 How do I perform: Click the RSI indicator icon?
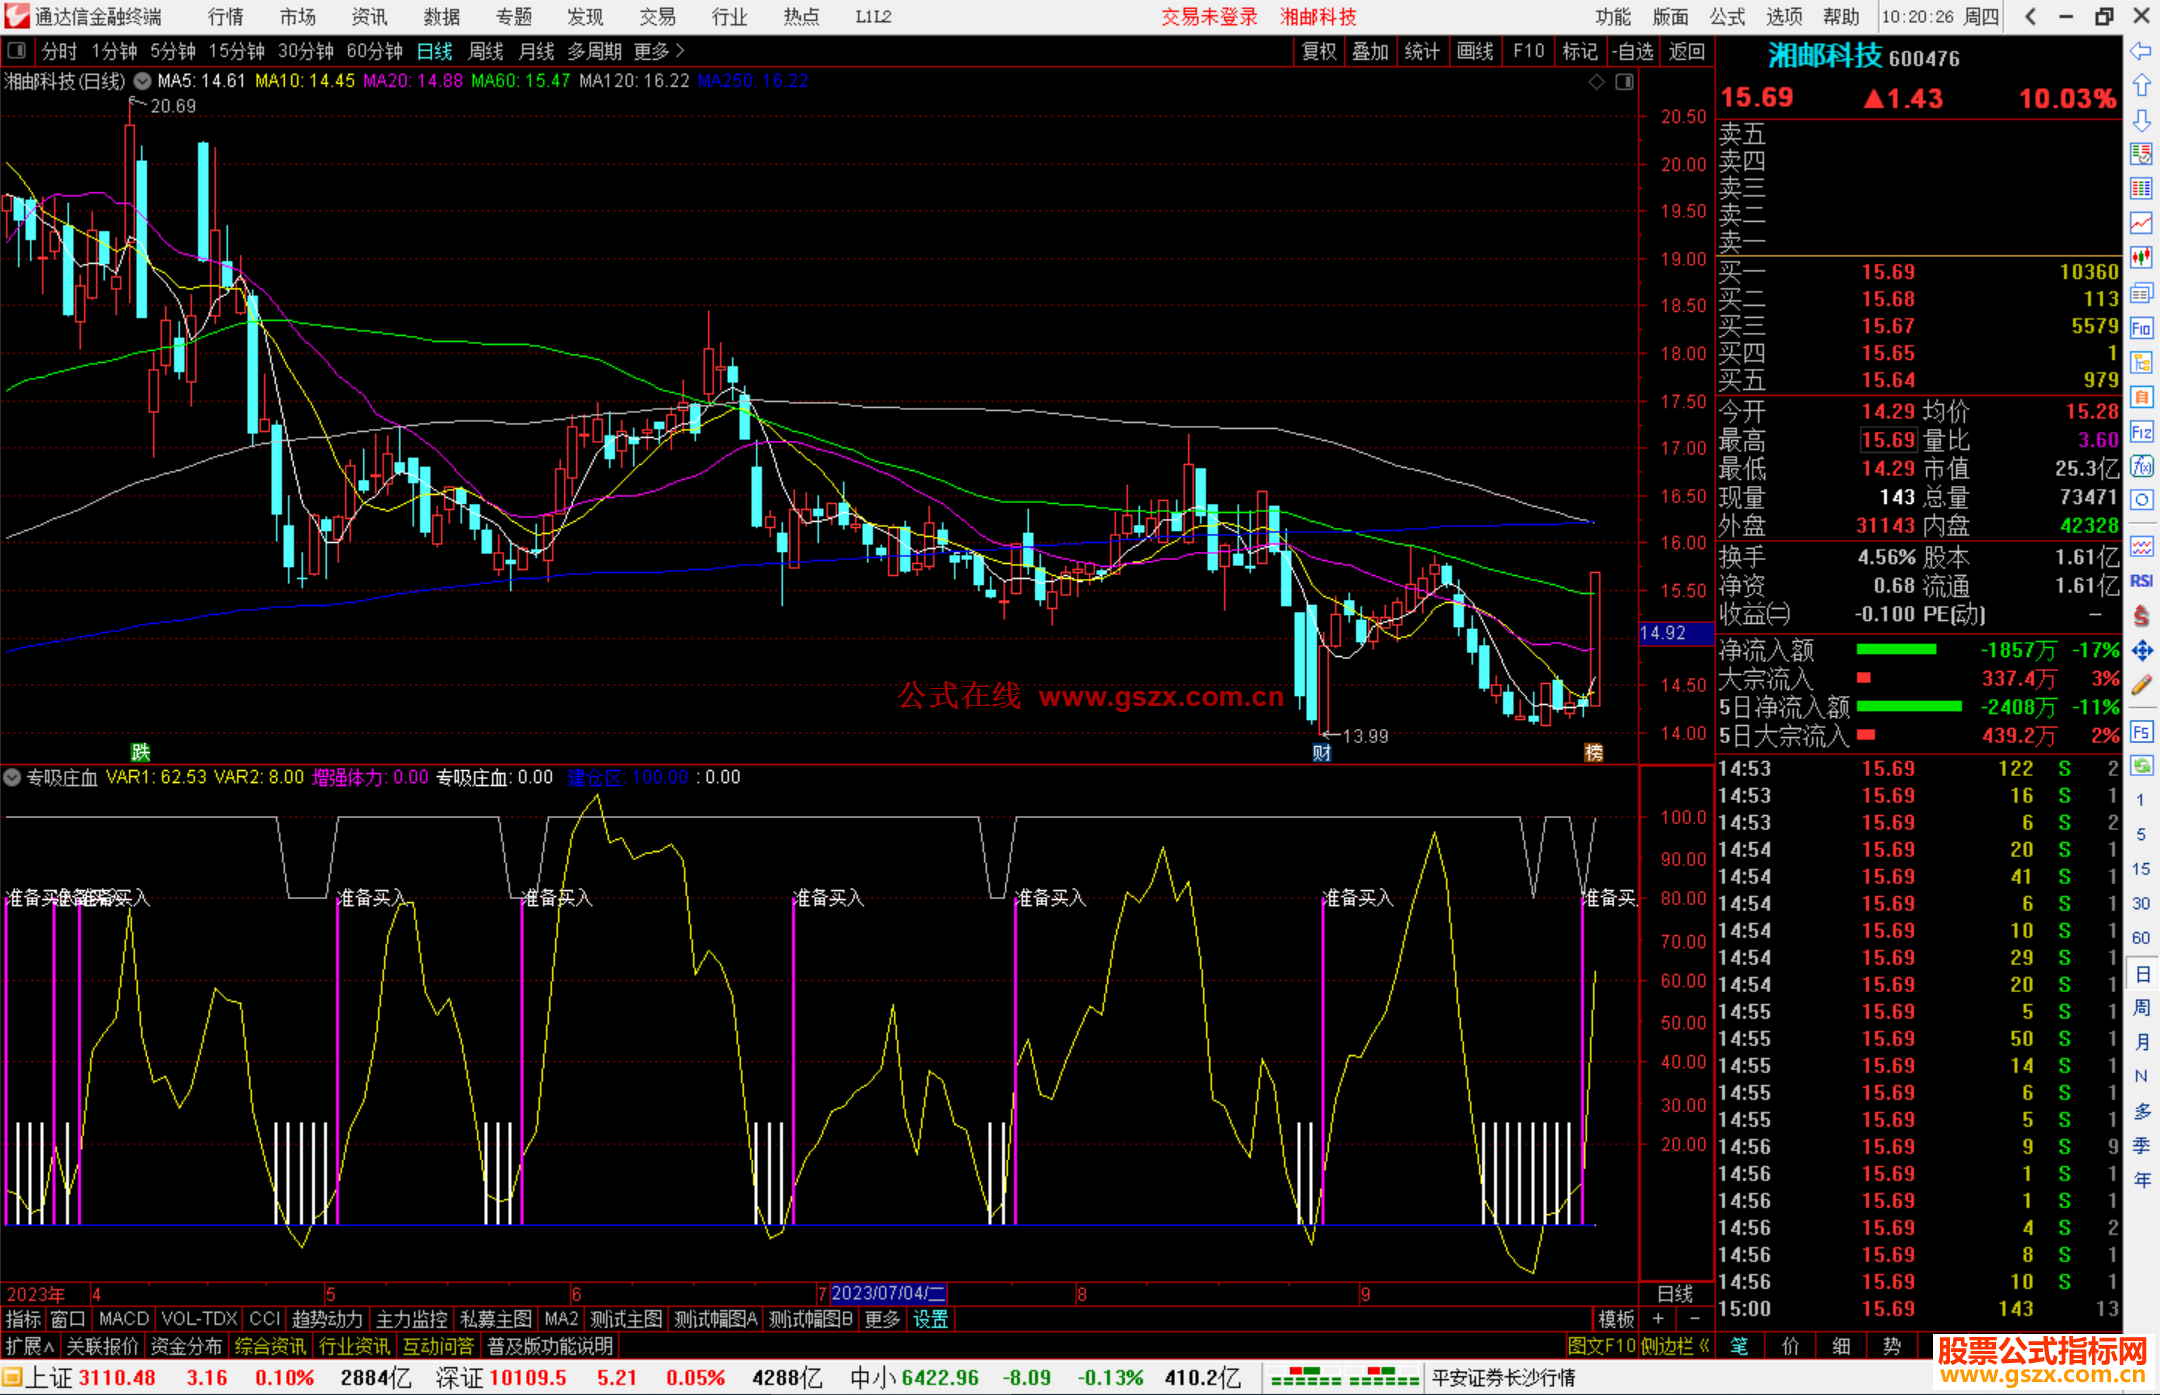[2141, 581]
